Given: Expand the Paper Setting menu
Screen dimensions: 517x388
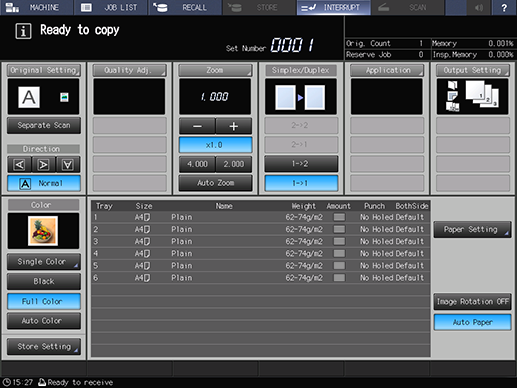Looking at the screenshot, I should point(472,229).
